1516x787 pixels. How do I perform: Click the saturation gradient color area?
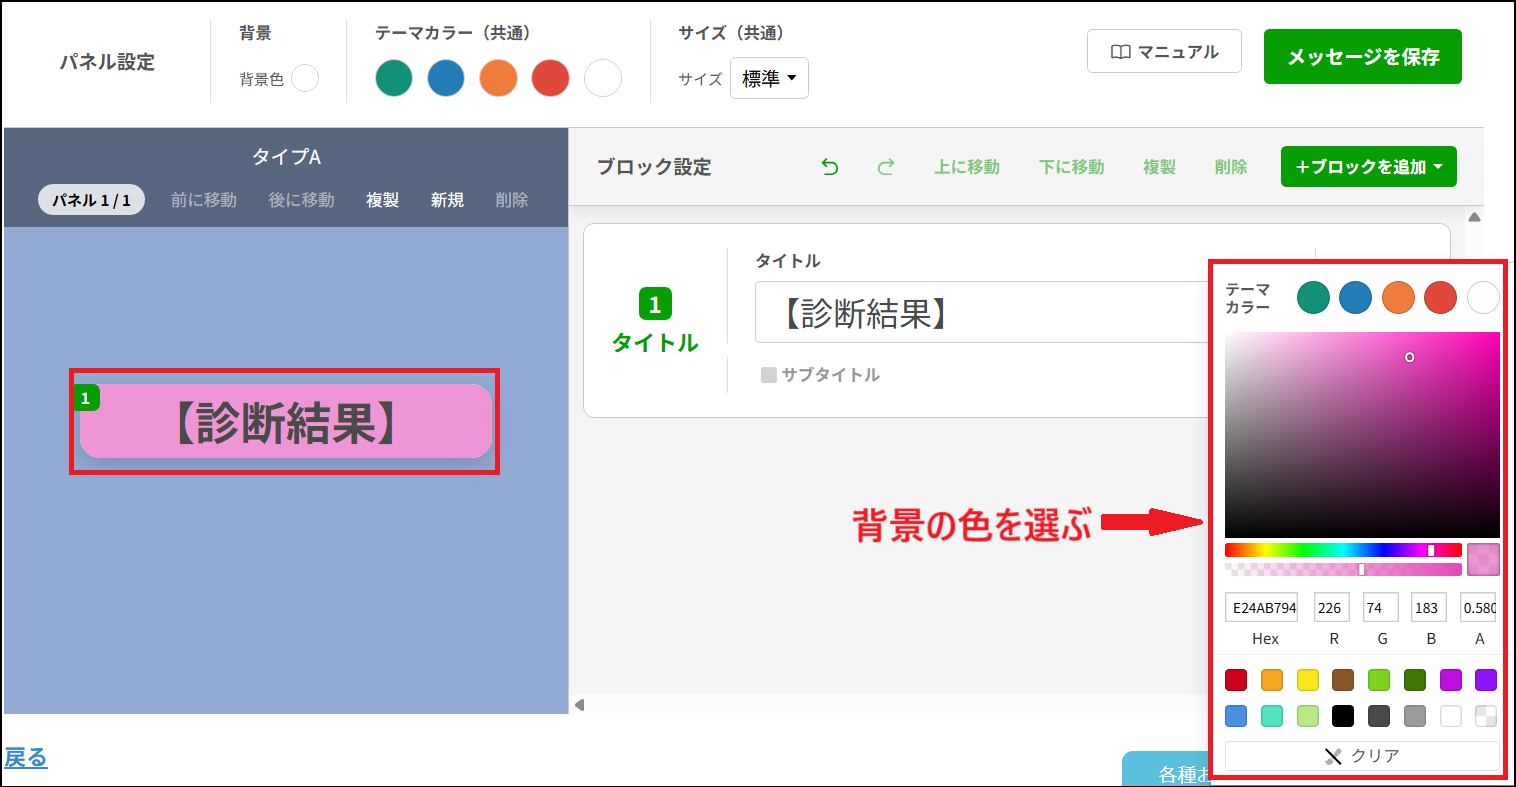[x=1362, y=435]
